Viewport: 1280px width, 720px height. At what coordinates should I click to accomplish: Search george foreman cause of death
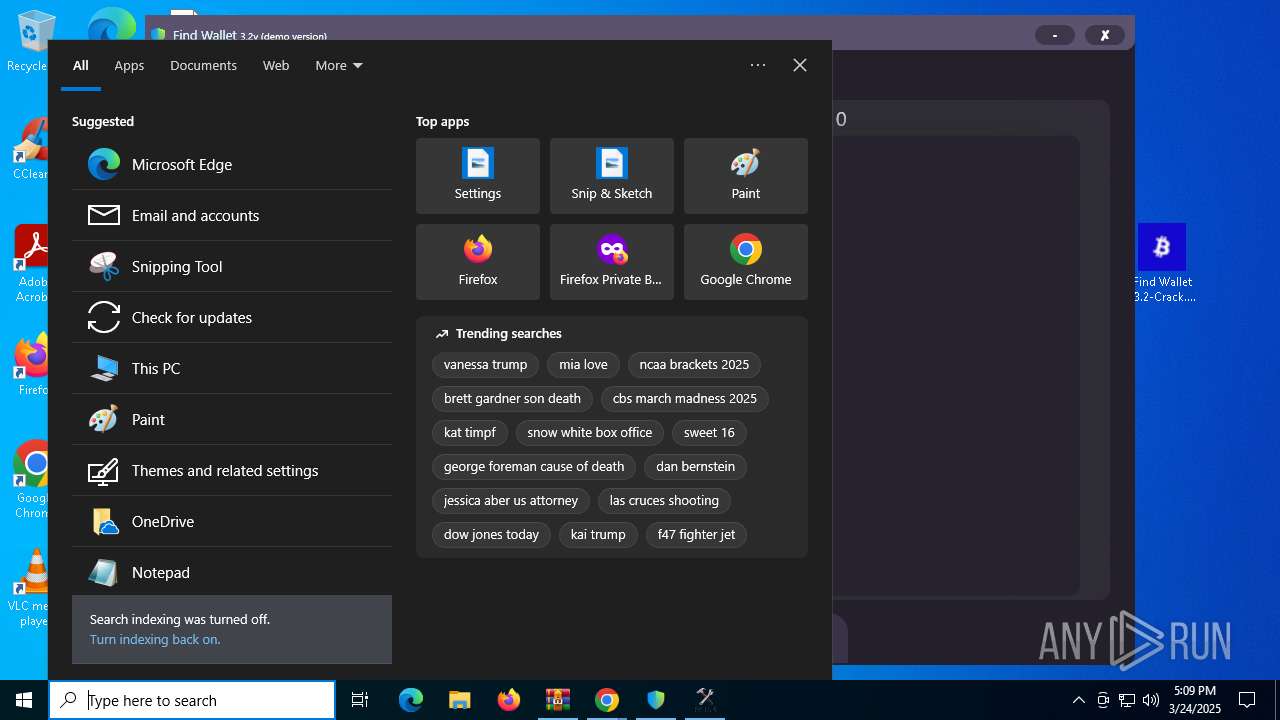[534, 466]
